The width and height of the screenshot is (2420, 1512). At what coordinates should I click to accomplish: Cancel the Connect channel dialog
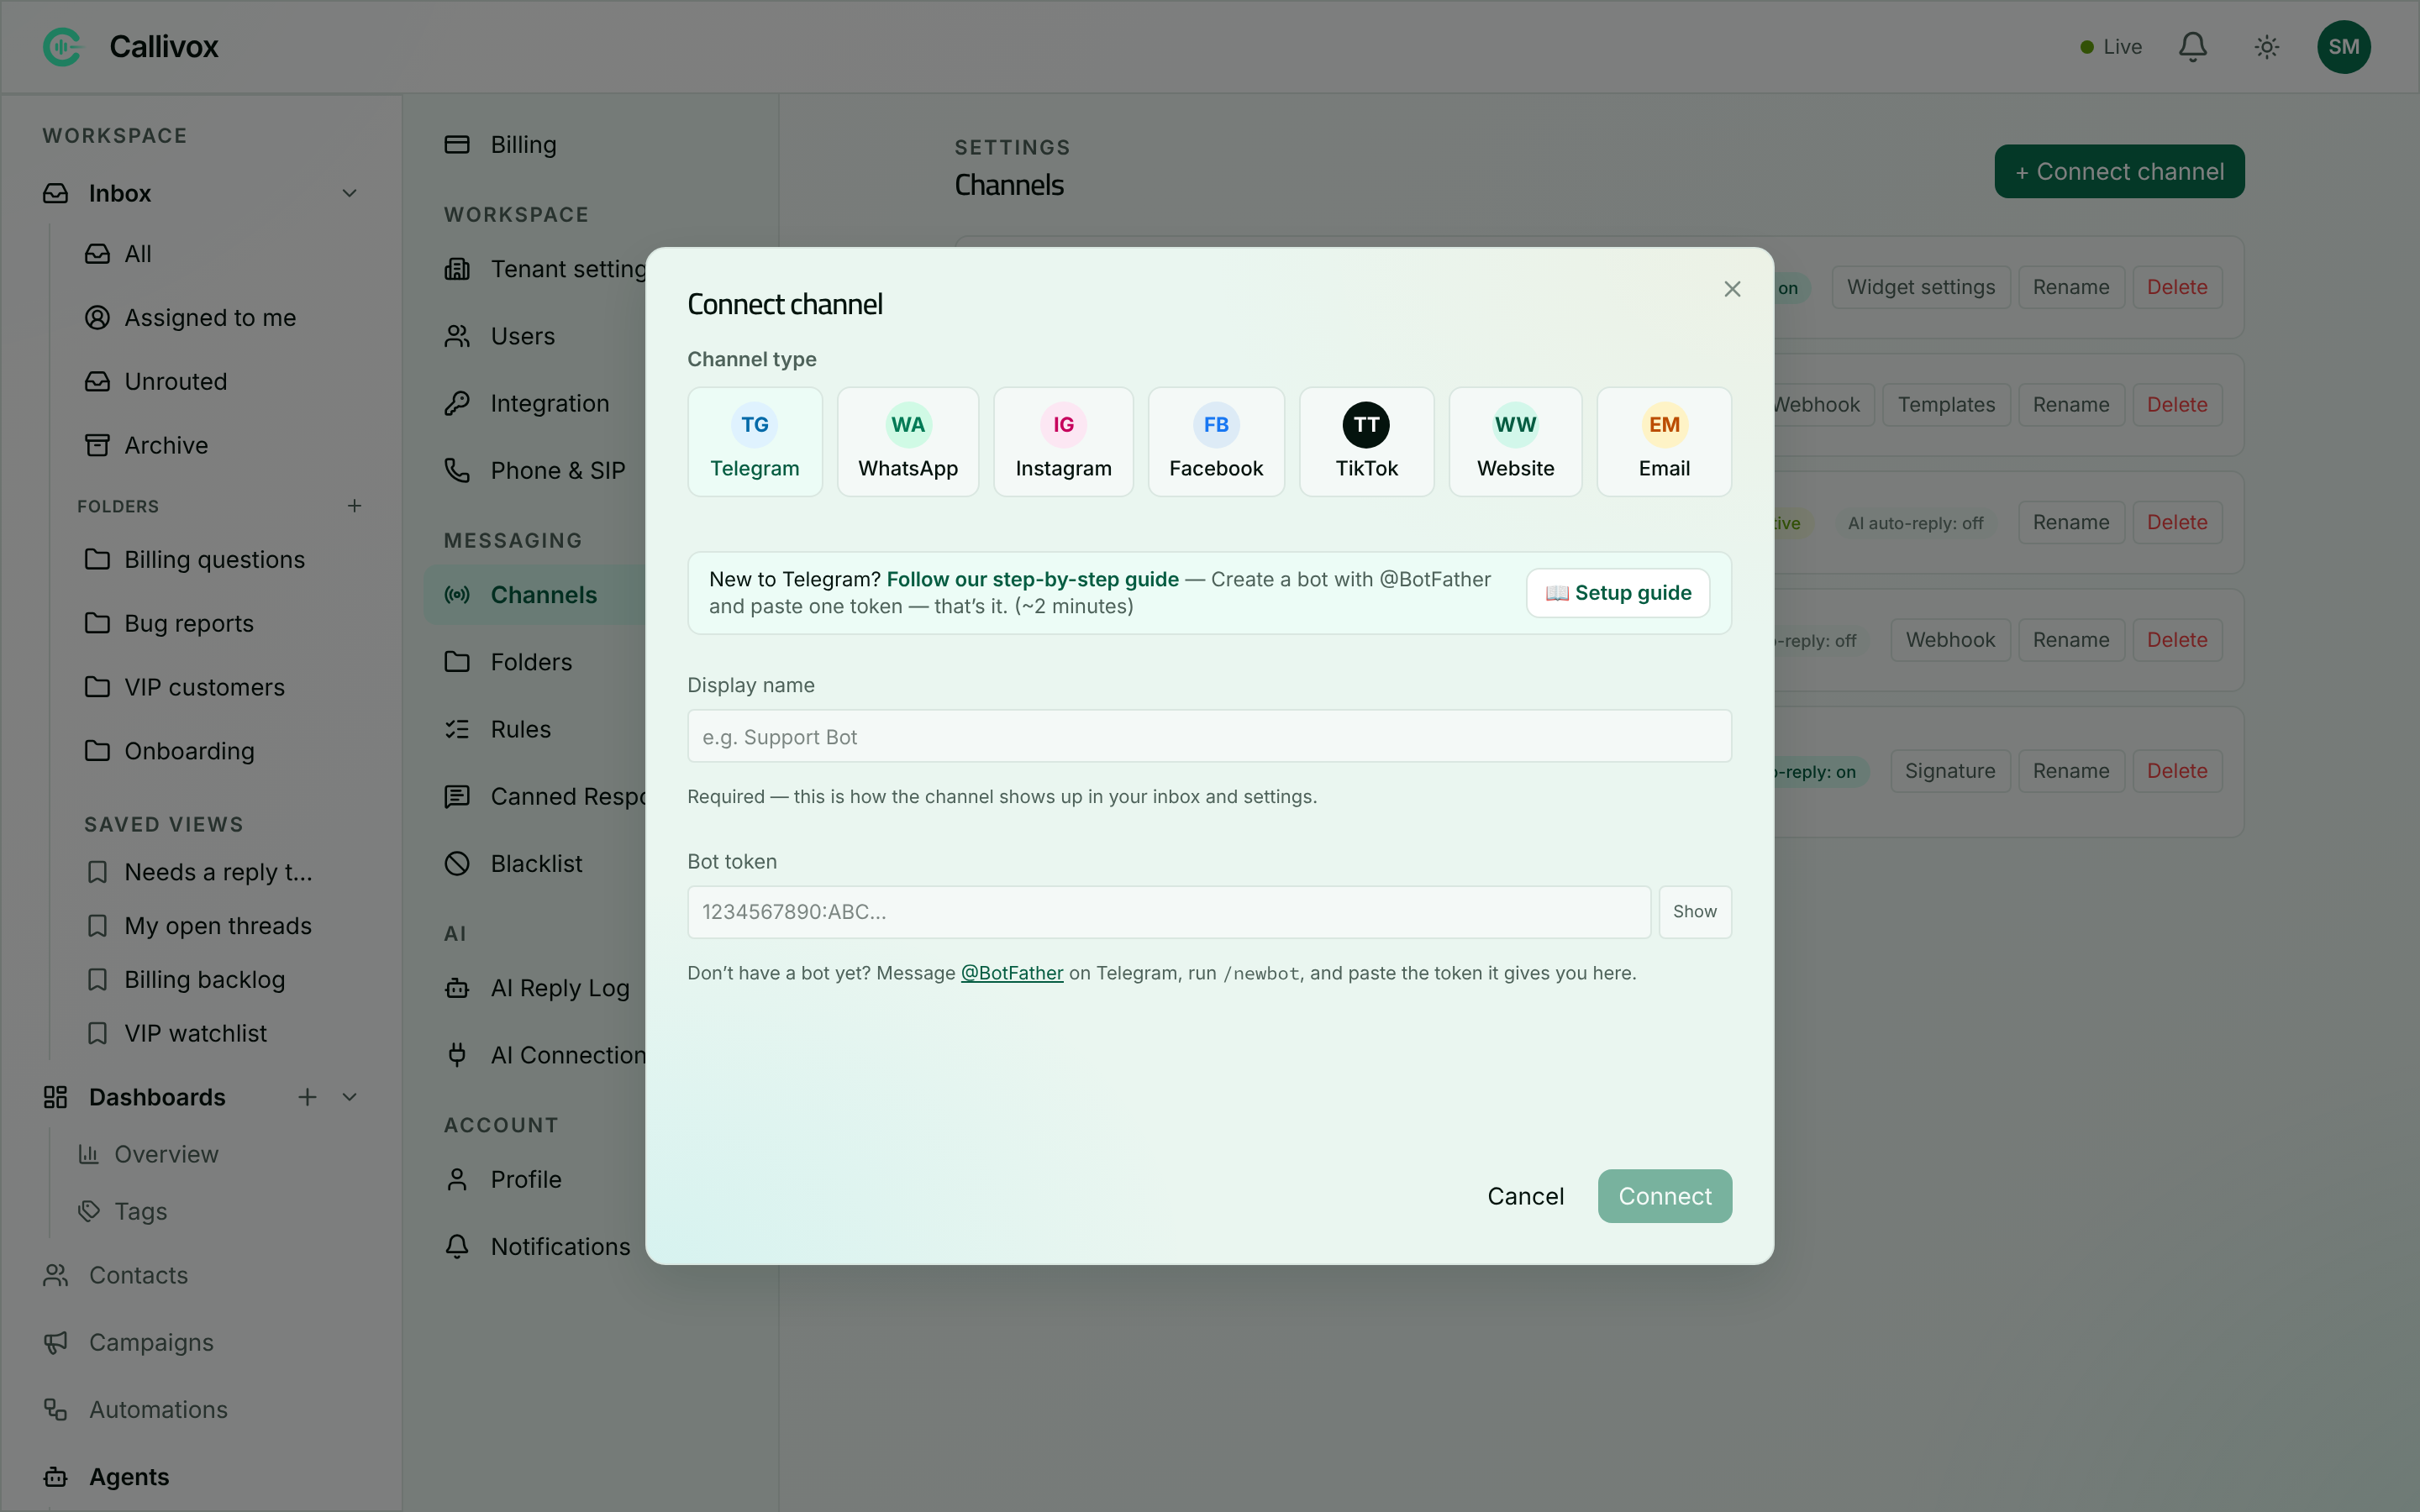pos(1525,1196)
